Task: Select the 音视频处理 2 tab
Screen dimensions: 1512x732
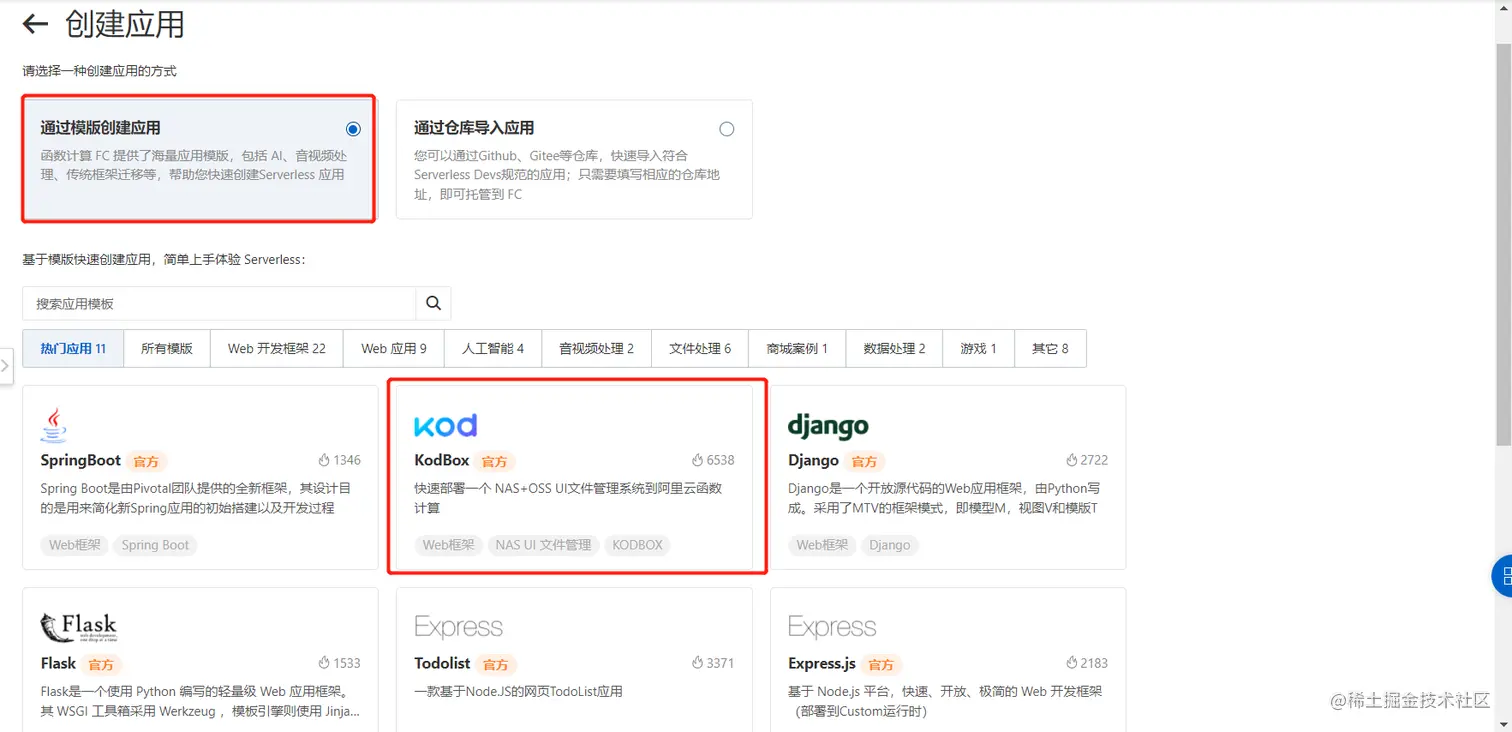Action: point(597,348)
